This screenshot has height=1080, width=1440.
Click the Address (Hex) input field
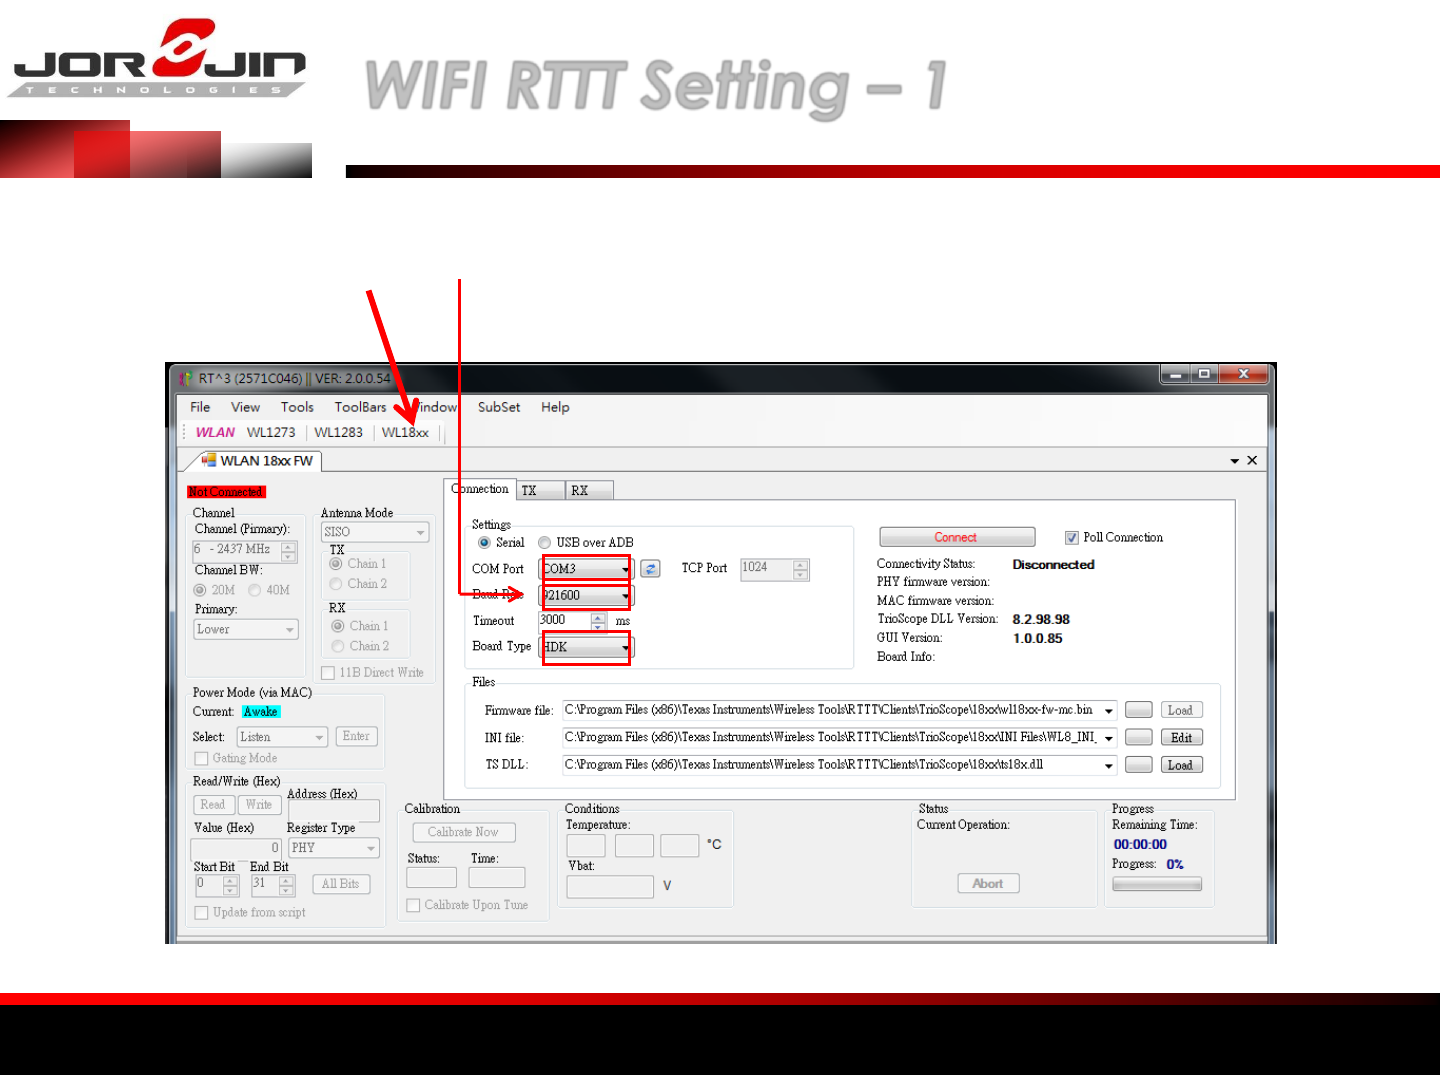(x=334, y=810)
